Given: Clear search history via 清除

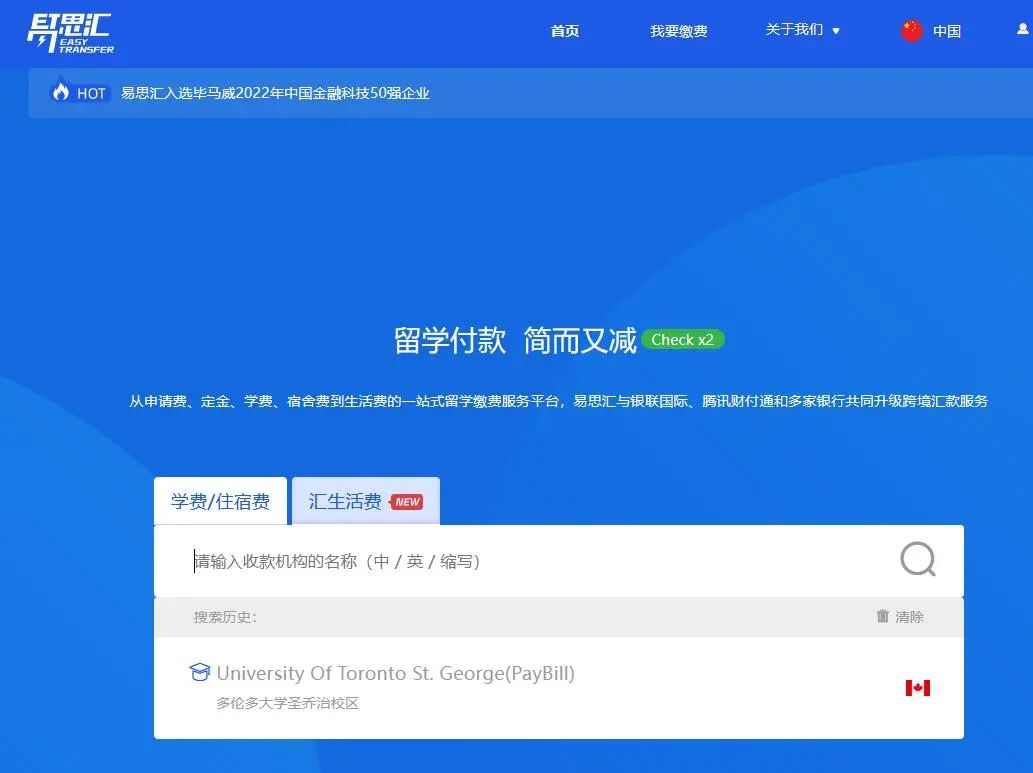Looking at the screenshot, I should (x=909, y=617).
